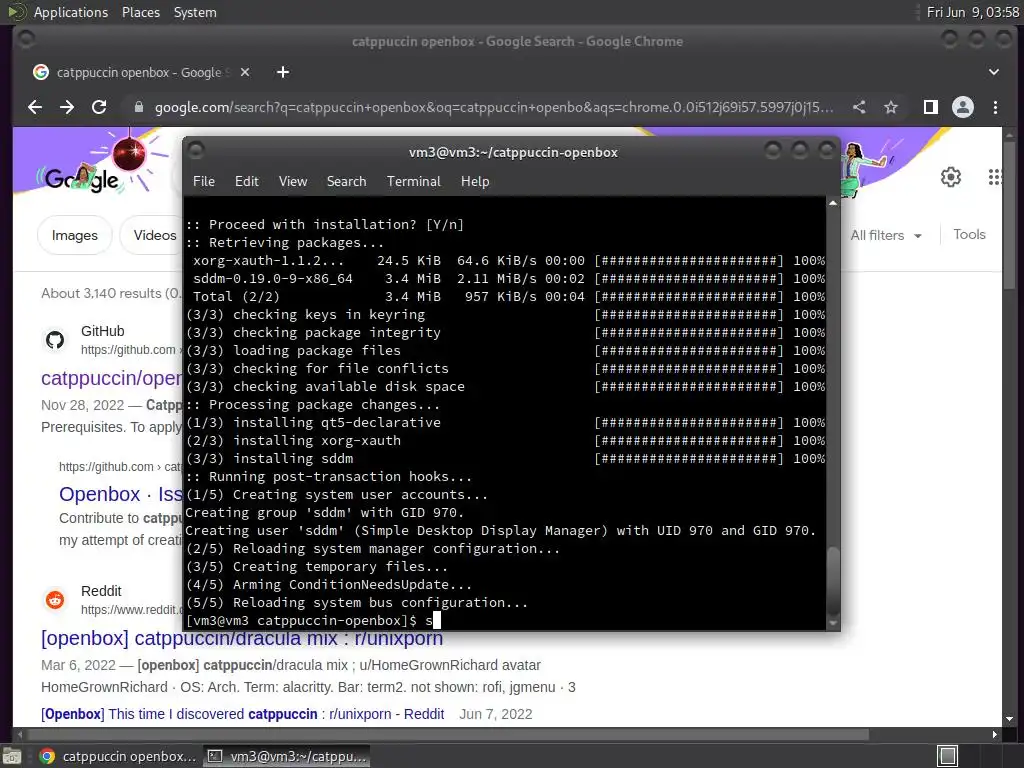Click workspace switcher in bottom panel
The height and width of the screenshot is (768, 1024).
tap(947, 756)
